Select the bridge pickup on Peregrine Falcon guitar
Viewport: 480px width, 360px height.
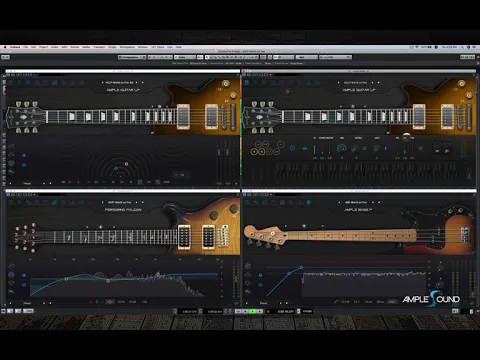point(208,237)
